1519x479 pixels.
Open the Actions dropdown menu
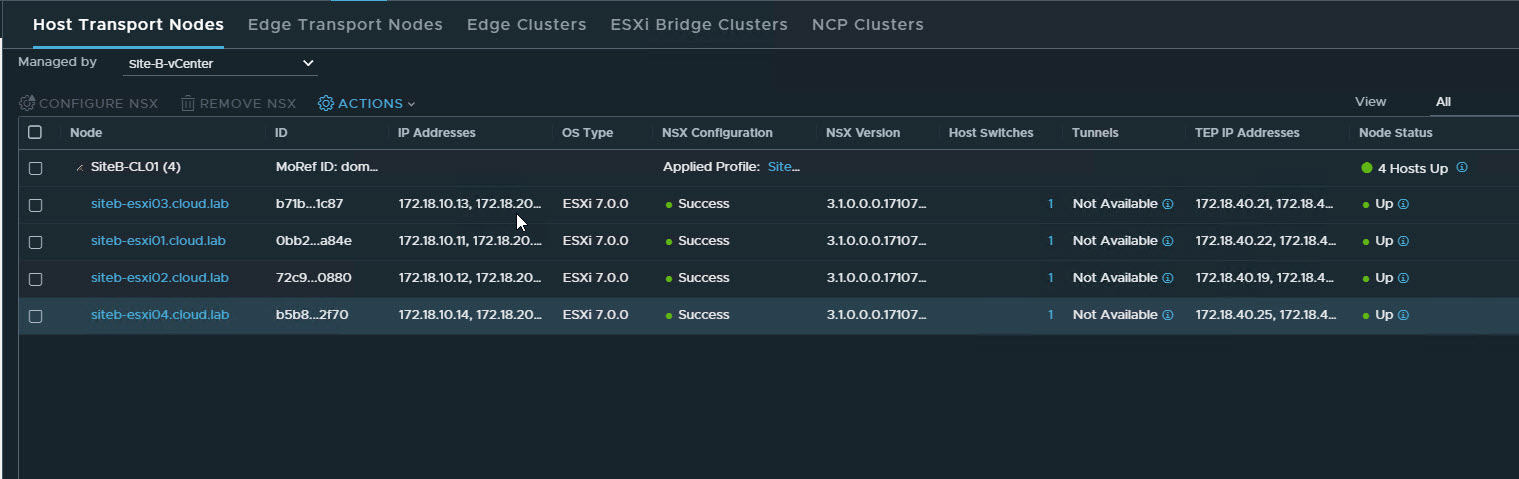pos(366,104)
